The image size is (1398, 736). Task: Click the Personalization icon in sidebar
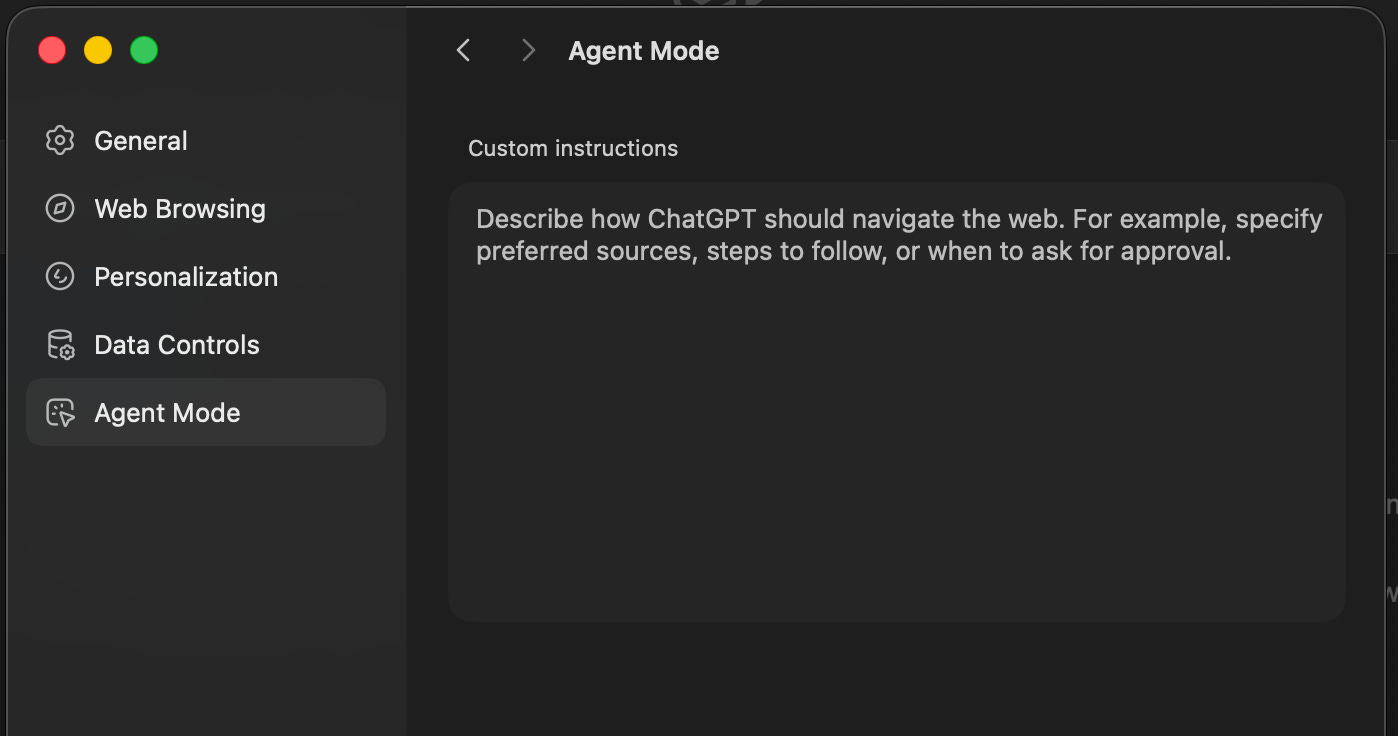coord(60,277)
